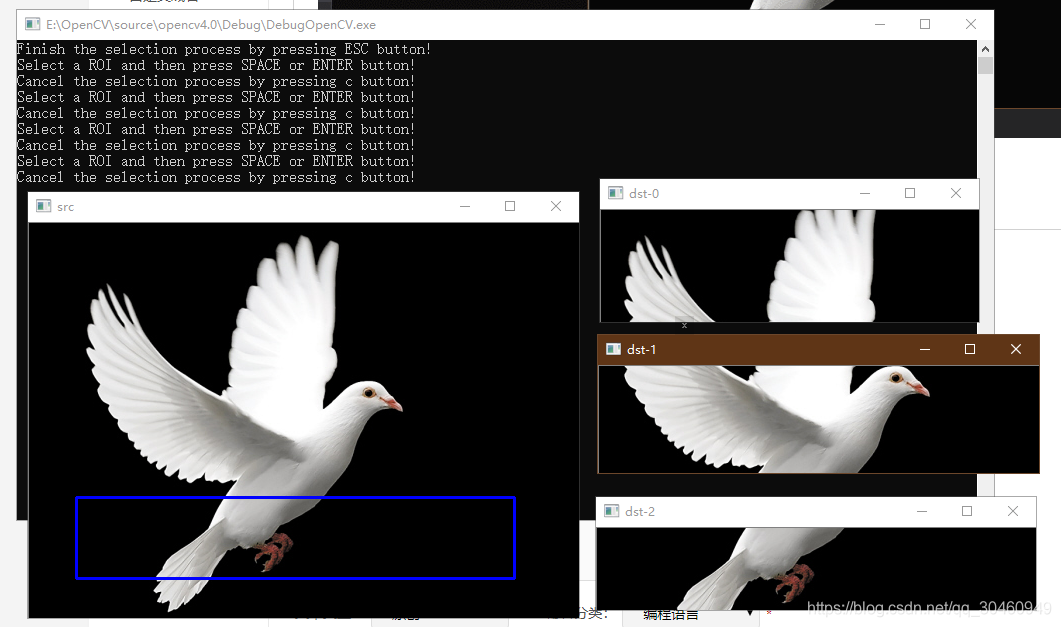Viewport: 1061px width, 627px height.
Task: Maximize the dst-2 window
Action: pyautogui.click(x=966, y=511)
